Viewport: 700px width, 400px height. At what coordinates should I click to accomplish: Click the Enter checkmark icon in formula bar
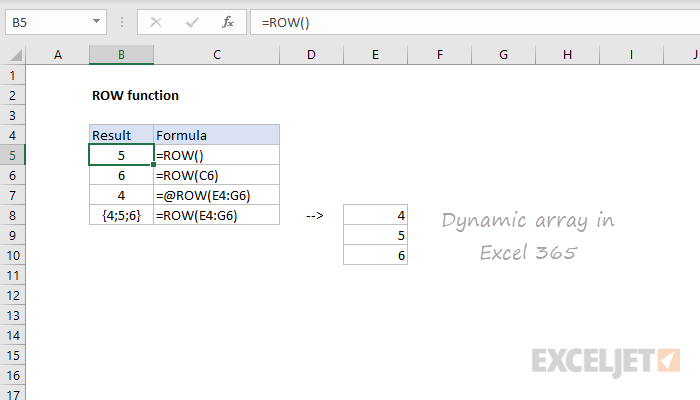click(x=190, y=21)
